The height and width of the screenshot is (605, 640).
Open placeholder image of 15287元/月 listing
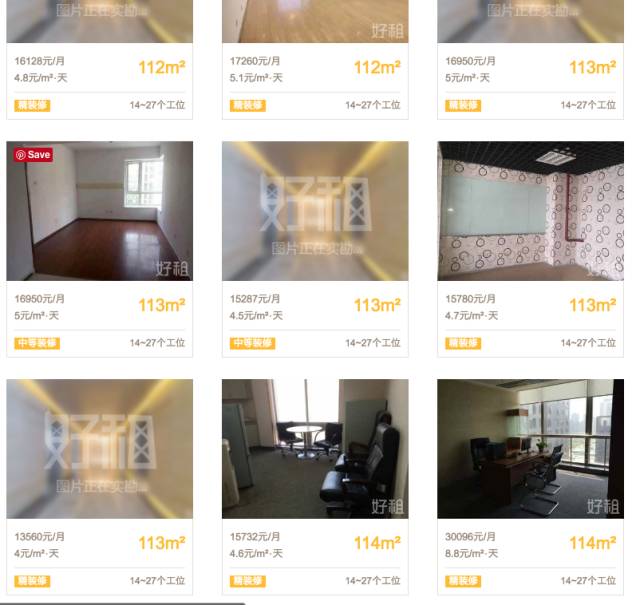tap(315, 211)
